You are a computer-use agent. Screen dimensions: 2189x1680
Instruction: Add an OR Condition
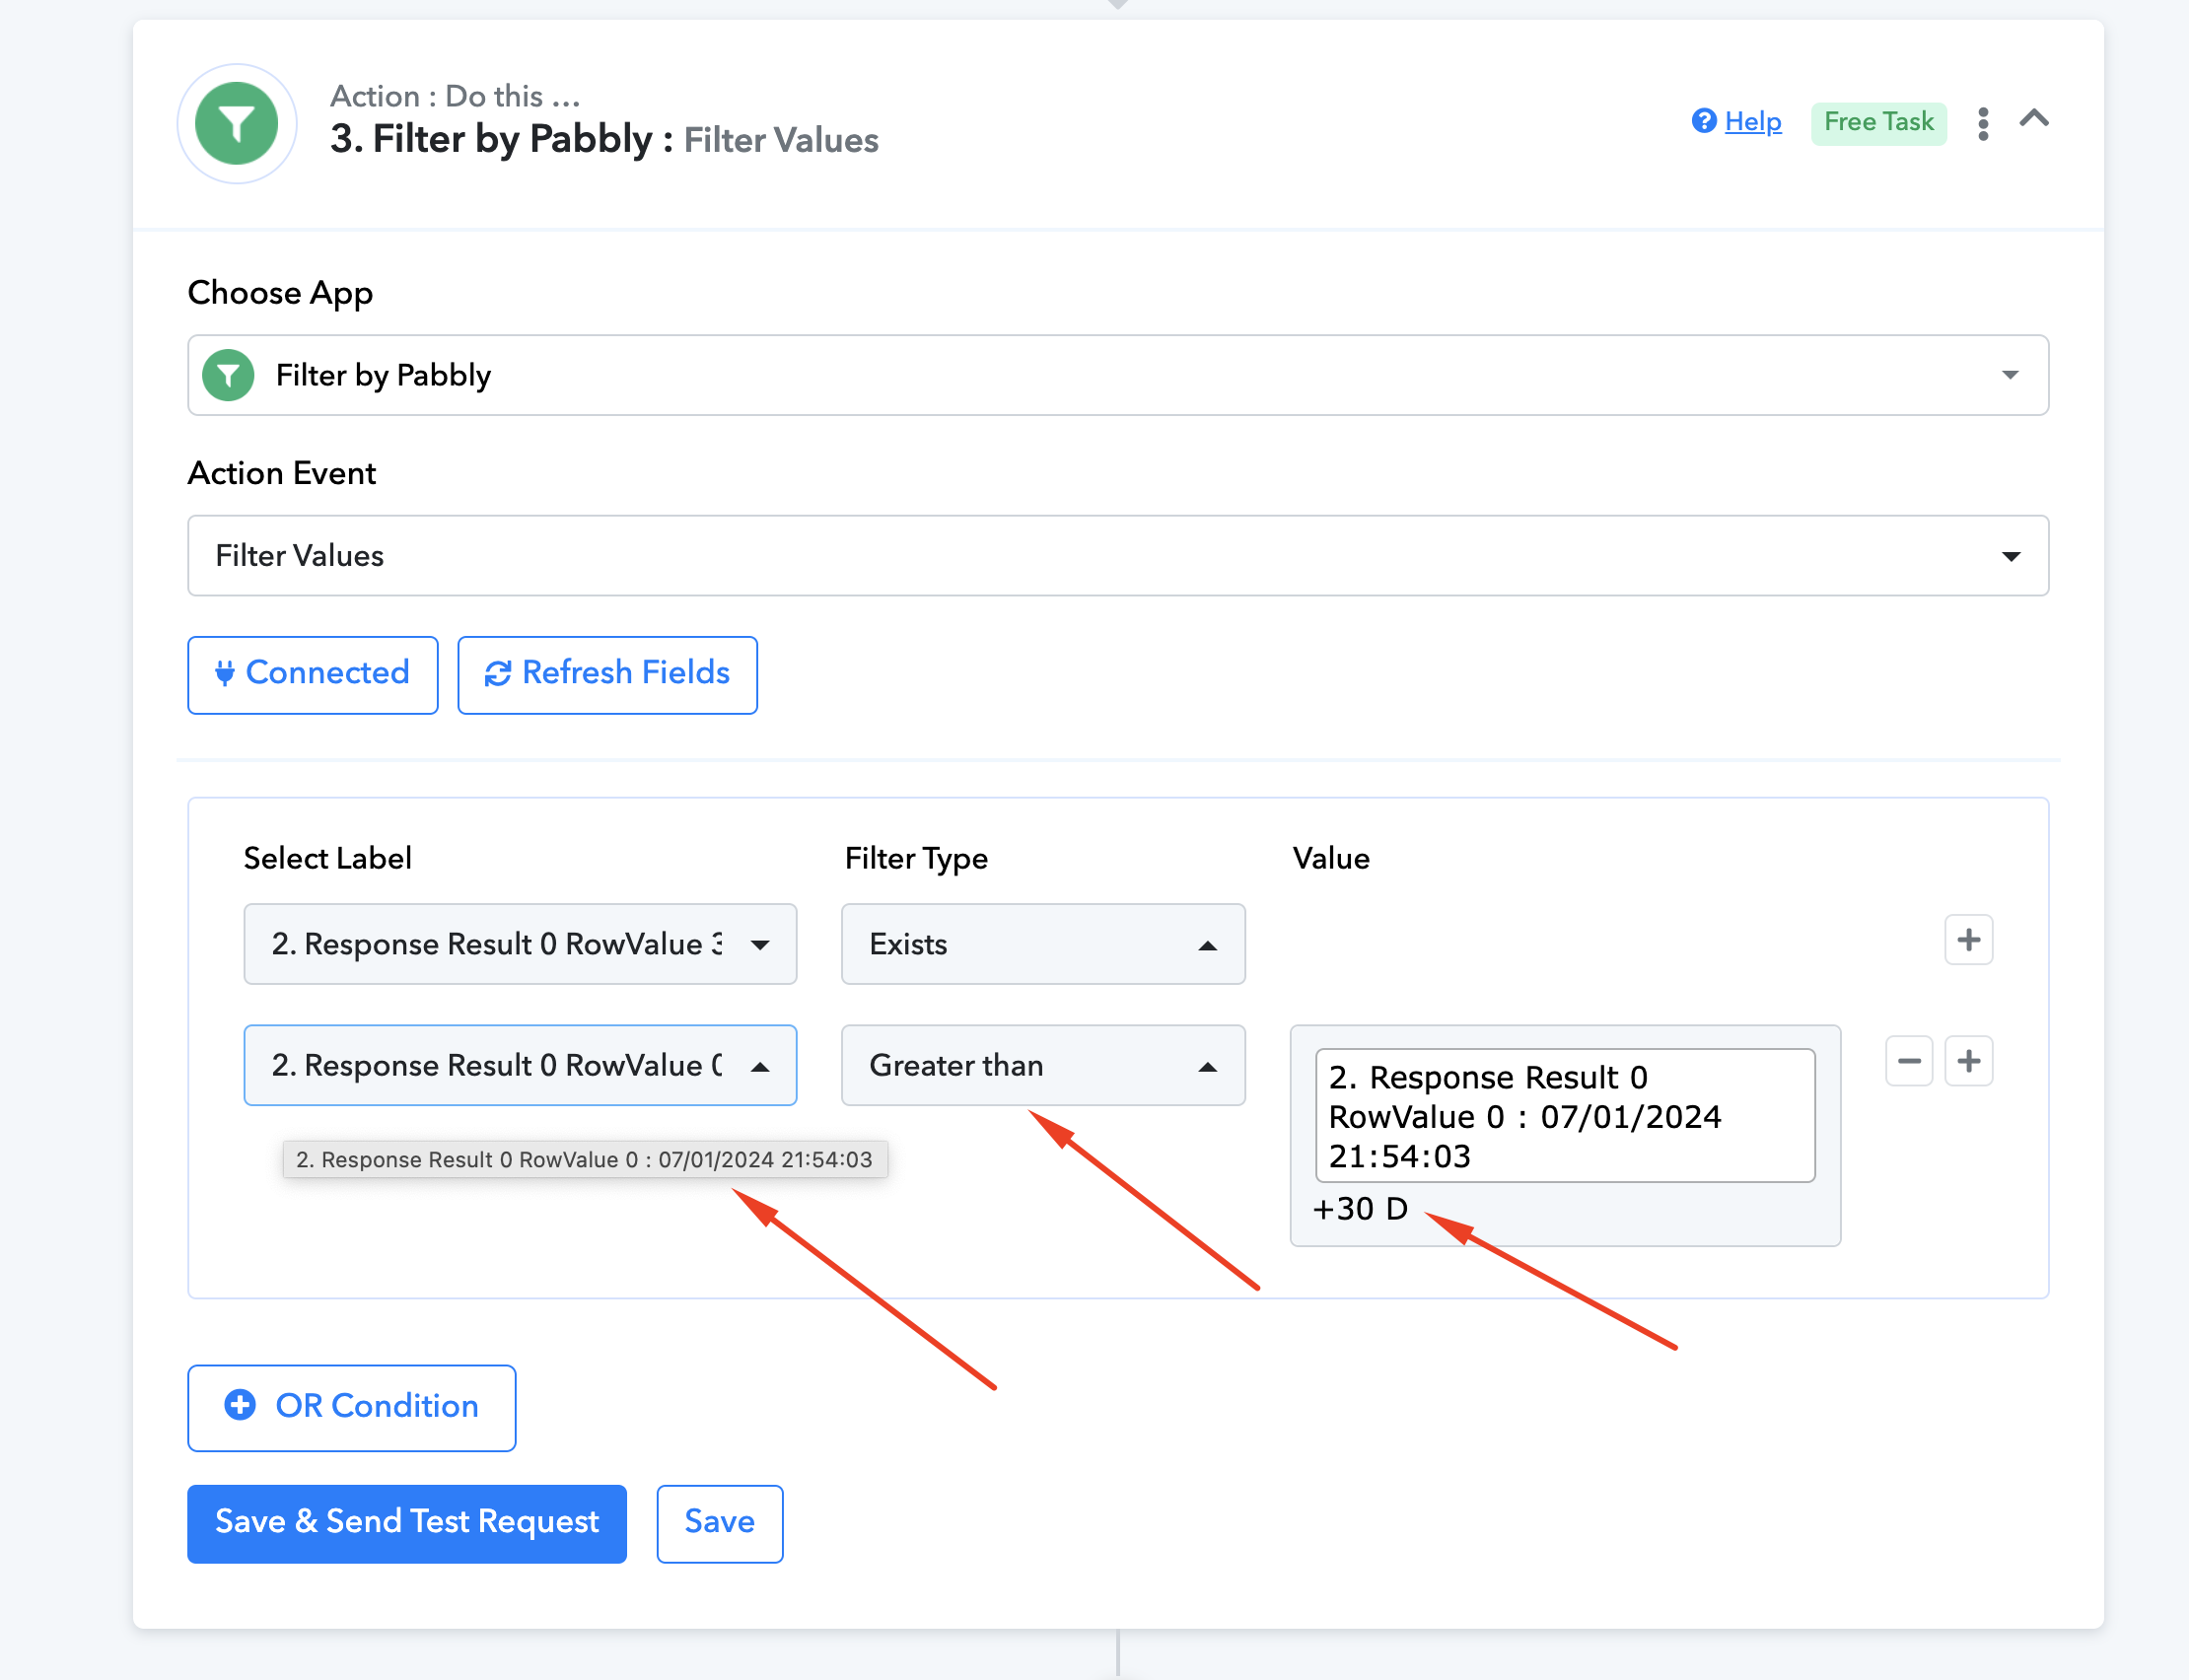point(352,1408)
